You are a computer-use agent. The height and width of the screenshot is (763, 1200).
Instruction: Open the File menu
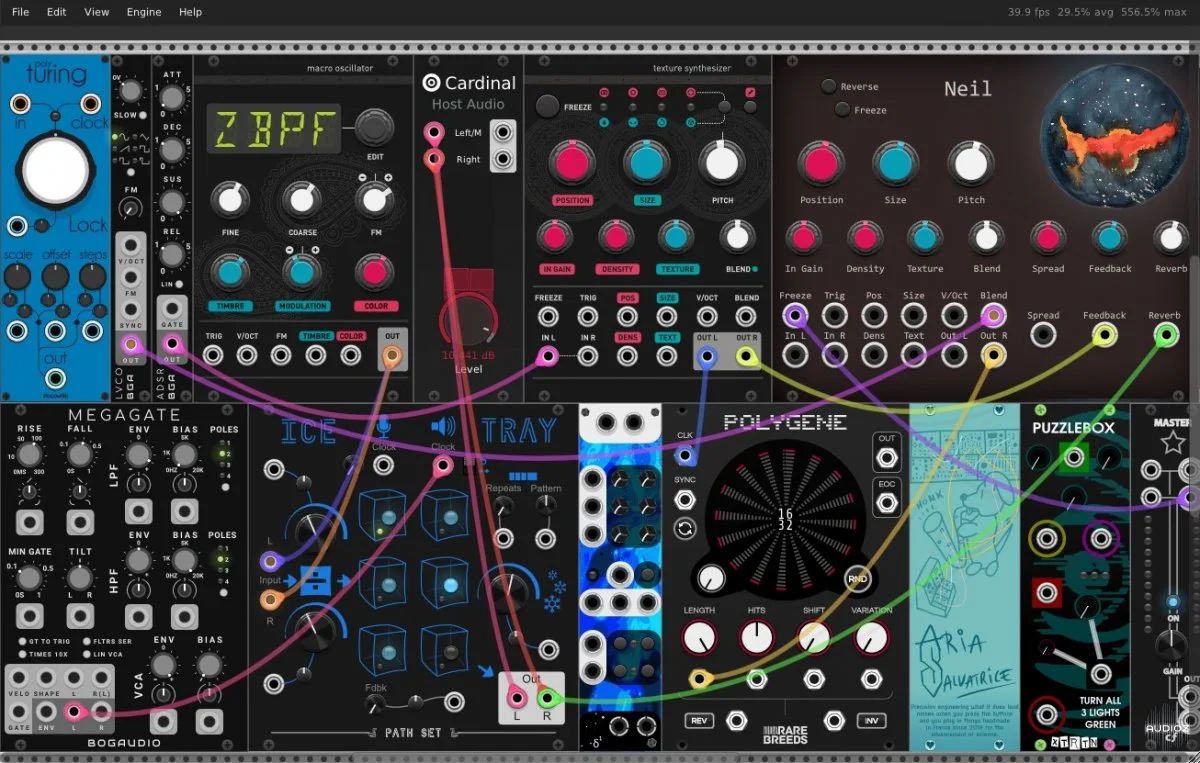click(x=20, y=12)
